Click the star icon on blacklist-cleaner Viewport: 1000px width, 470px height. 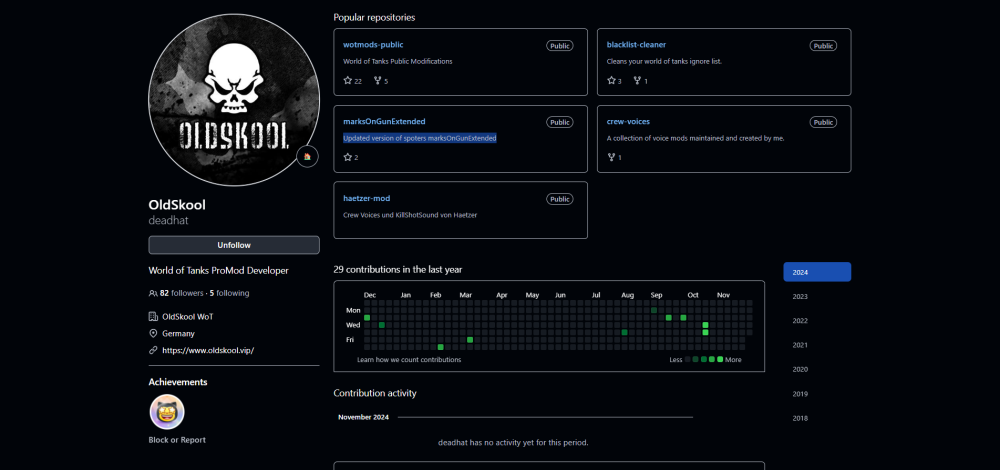pos(611,81)
